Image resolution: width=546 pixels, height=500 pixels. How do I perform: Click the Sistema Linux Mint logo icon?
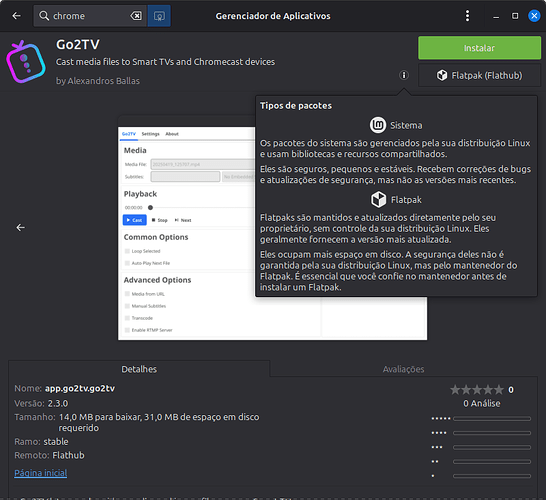coord(378,125)
